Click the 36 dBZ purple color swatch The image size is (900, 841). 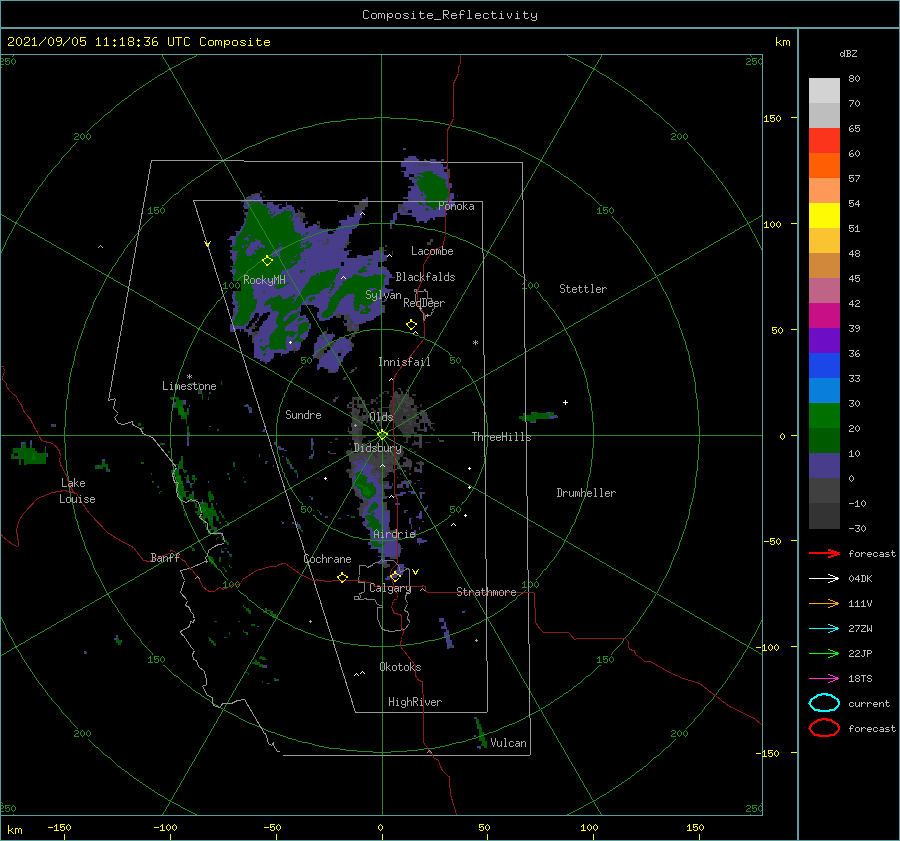824,341
